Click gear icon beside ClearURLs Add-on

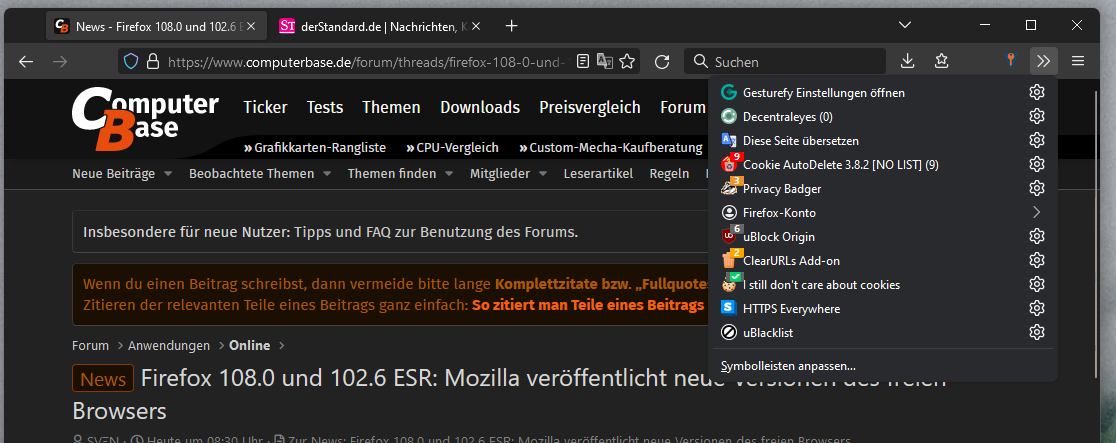(x=1037, y=260)
